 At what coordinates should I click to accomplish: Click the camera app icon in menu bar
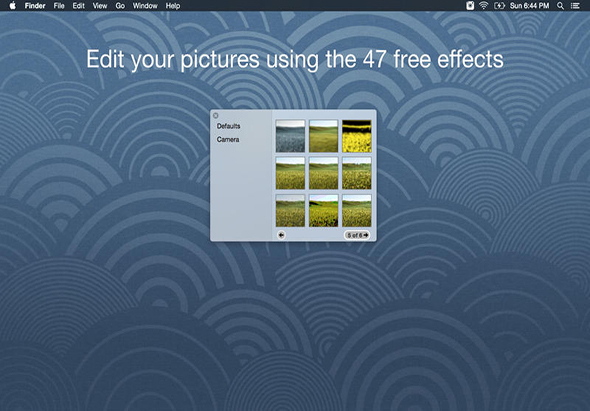pos(470,6)
